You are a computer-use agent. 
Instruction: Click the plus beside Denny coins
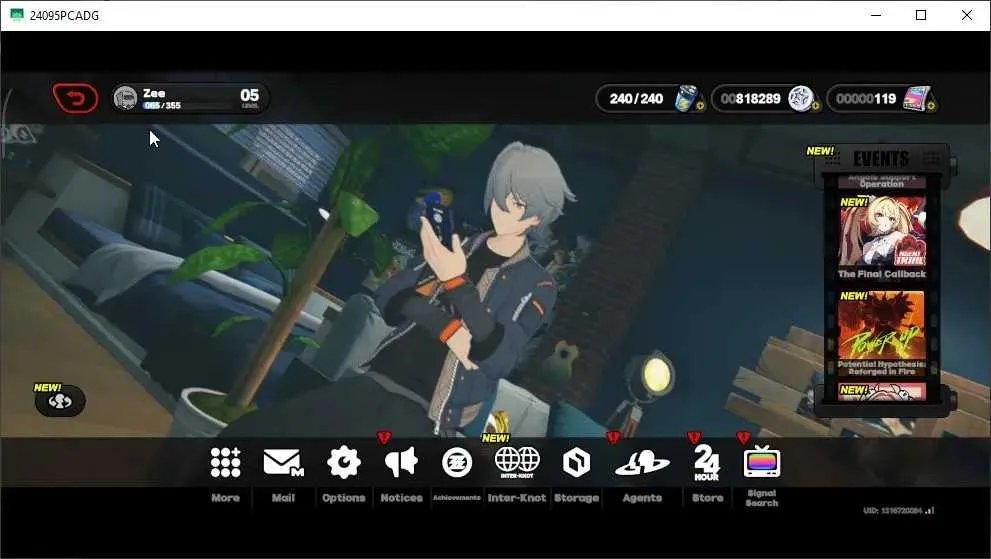(815, 106)
